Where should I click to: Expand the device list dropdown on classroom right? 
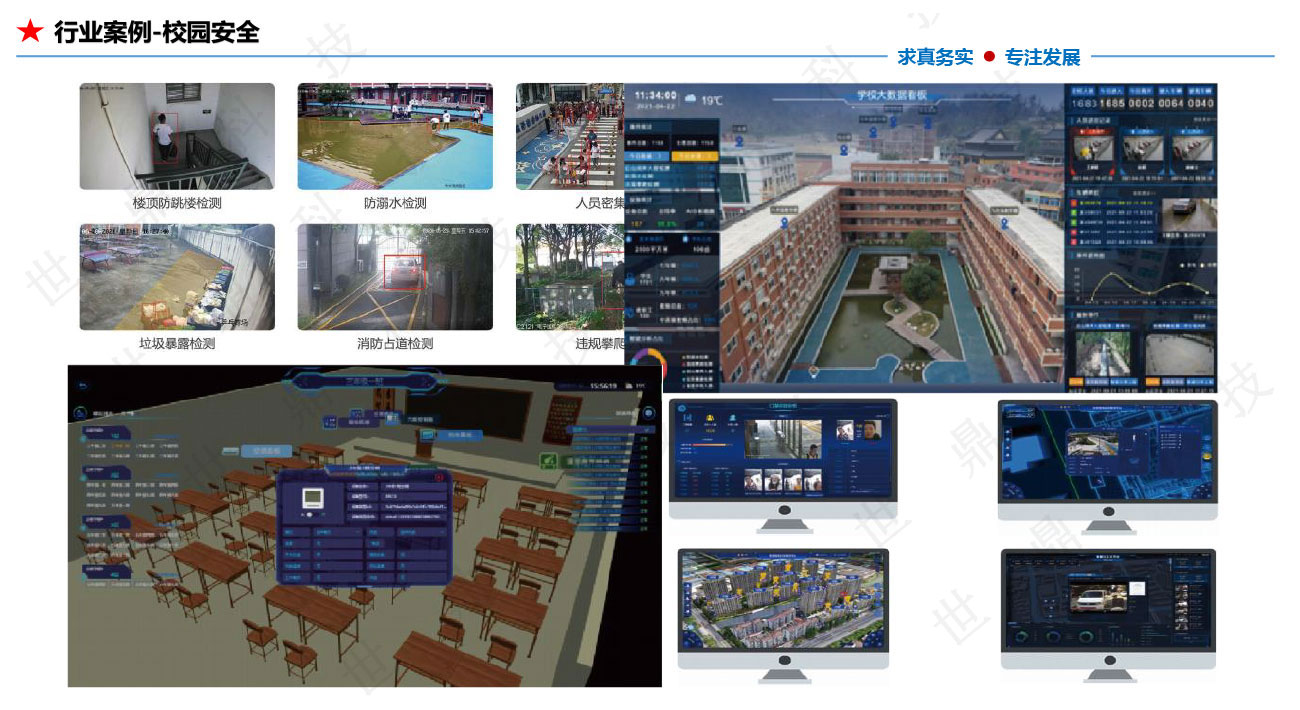point(640,430)
